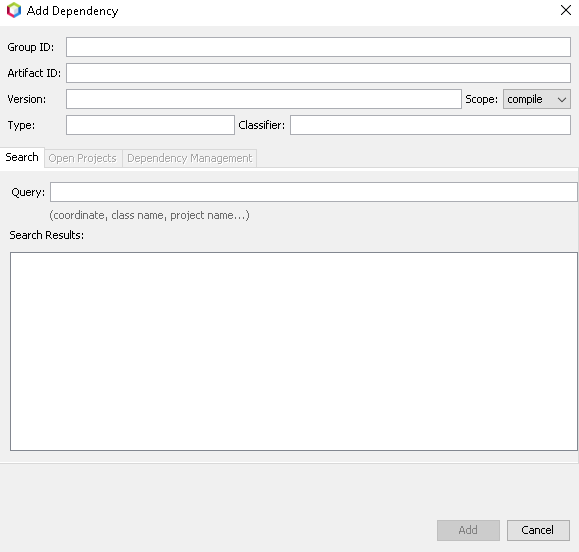Screen dimensions: 579x552
Task: Close the Add Dependency dialog
Action: coord(566,10)
